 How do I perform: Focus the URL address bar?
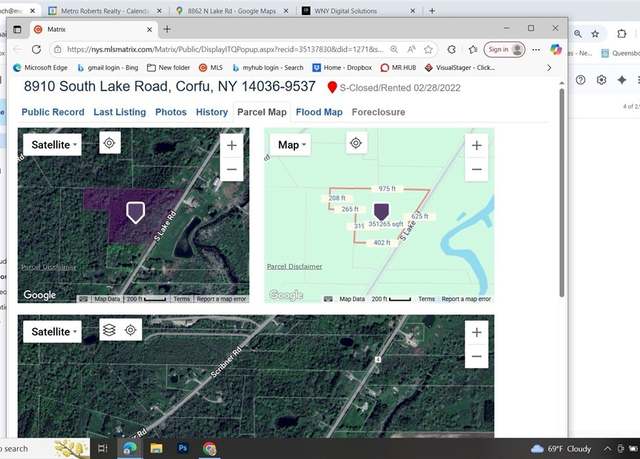coord(224,49)
